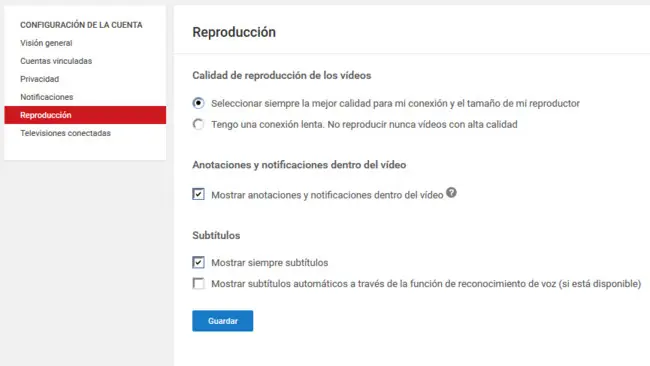Image resolution: width=650 pixels, height=366 pixels.
Task: Select the highlighted Reproducción sidebar item
Action: (x=85, y=115)
